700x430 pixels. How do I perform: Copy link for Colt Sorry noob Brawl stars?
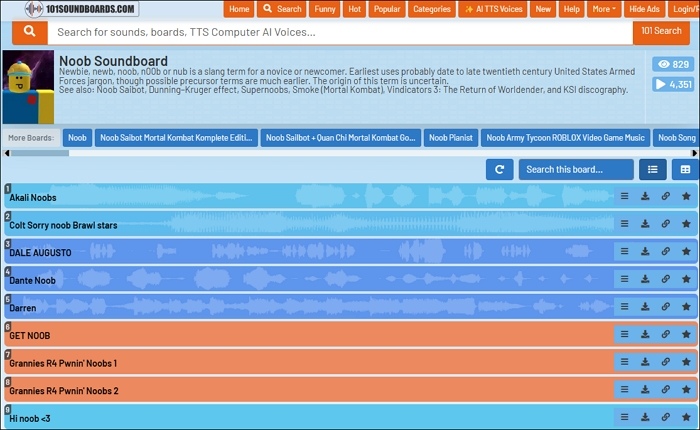(666, 224)
